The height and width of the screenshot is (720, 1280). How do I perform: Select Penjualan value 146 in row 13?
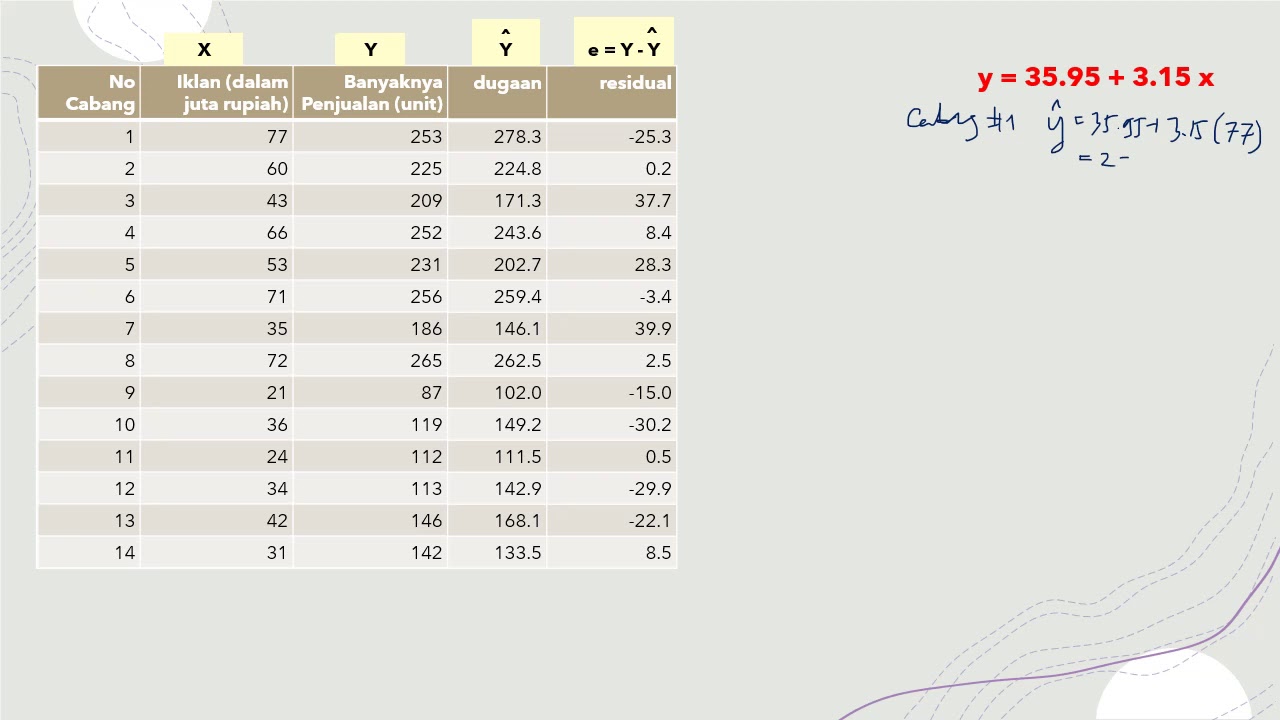[426, 521]
